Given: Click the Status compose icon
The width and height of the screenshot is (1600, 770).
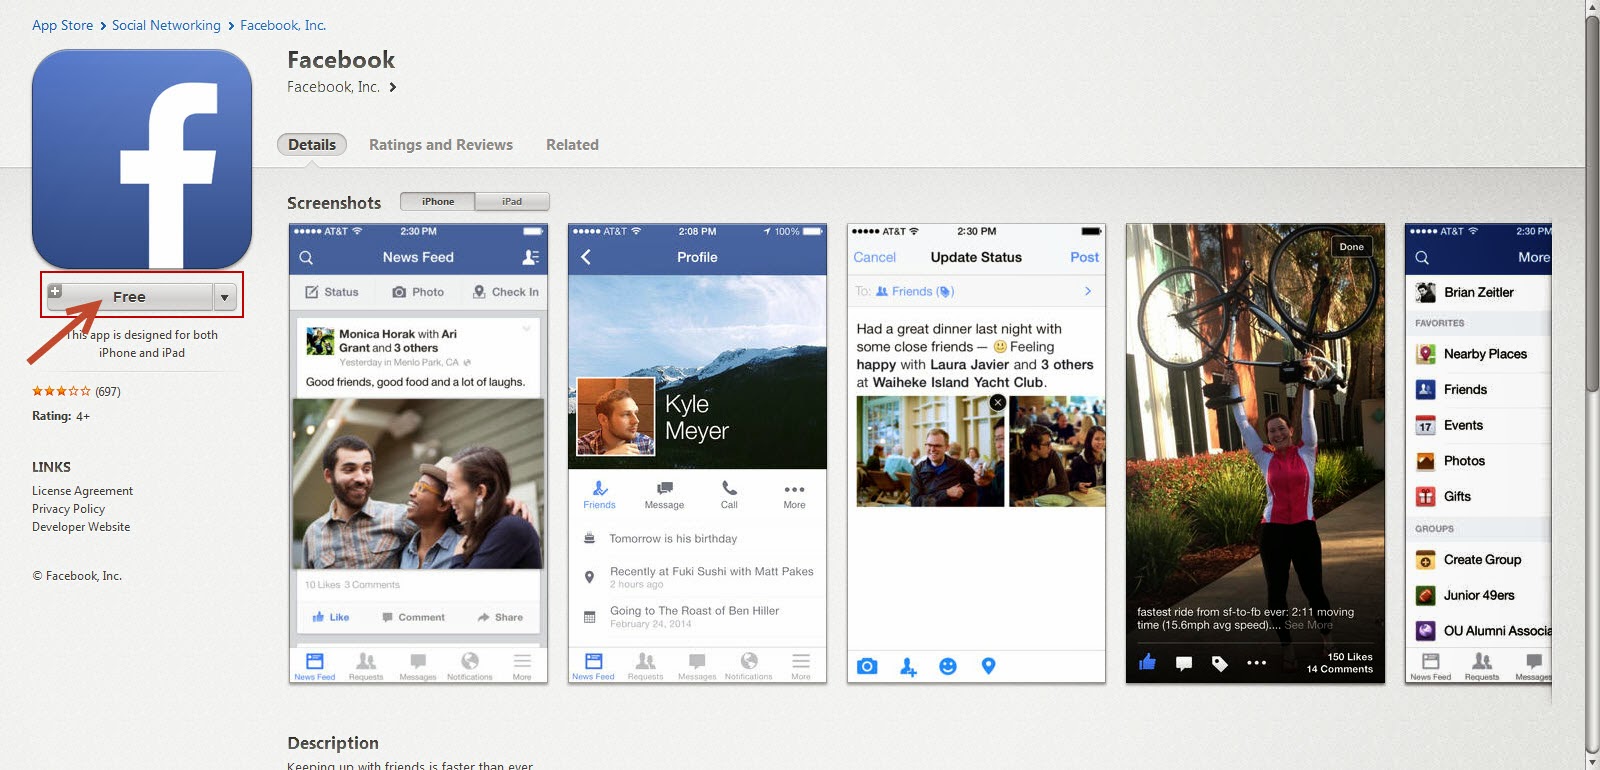Looking at the screenshot, I should (x=312, y=292).
